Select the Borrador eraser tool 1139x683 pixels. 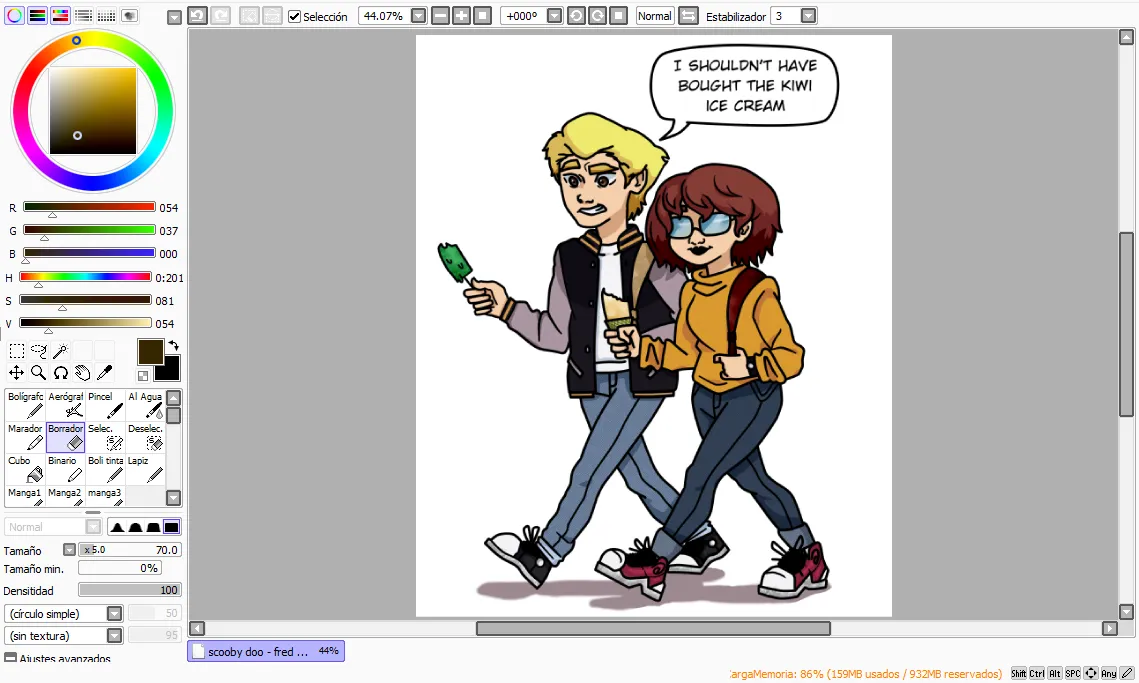[x=66, y=437]
